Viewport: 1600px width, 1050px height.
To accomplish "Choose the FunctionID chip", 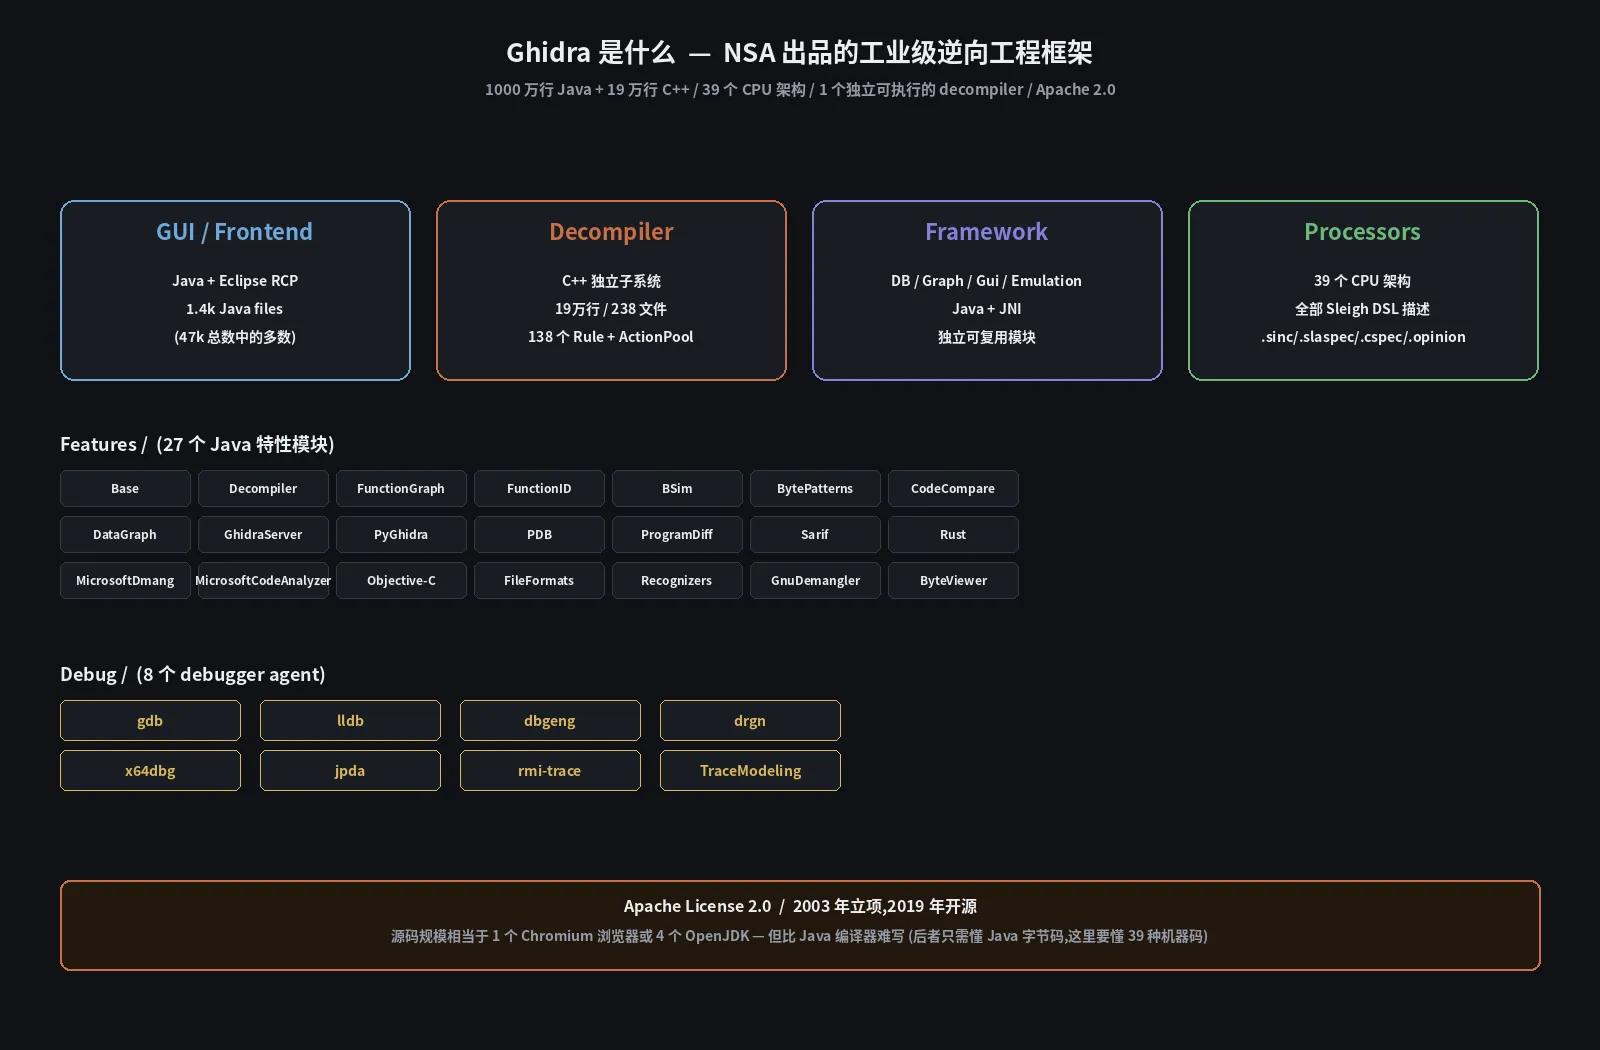I will point(539,488).
